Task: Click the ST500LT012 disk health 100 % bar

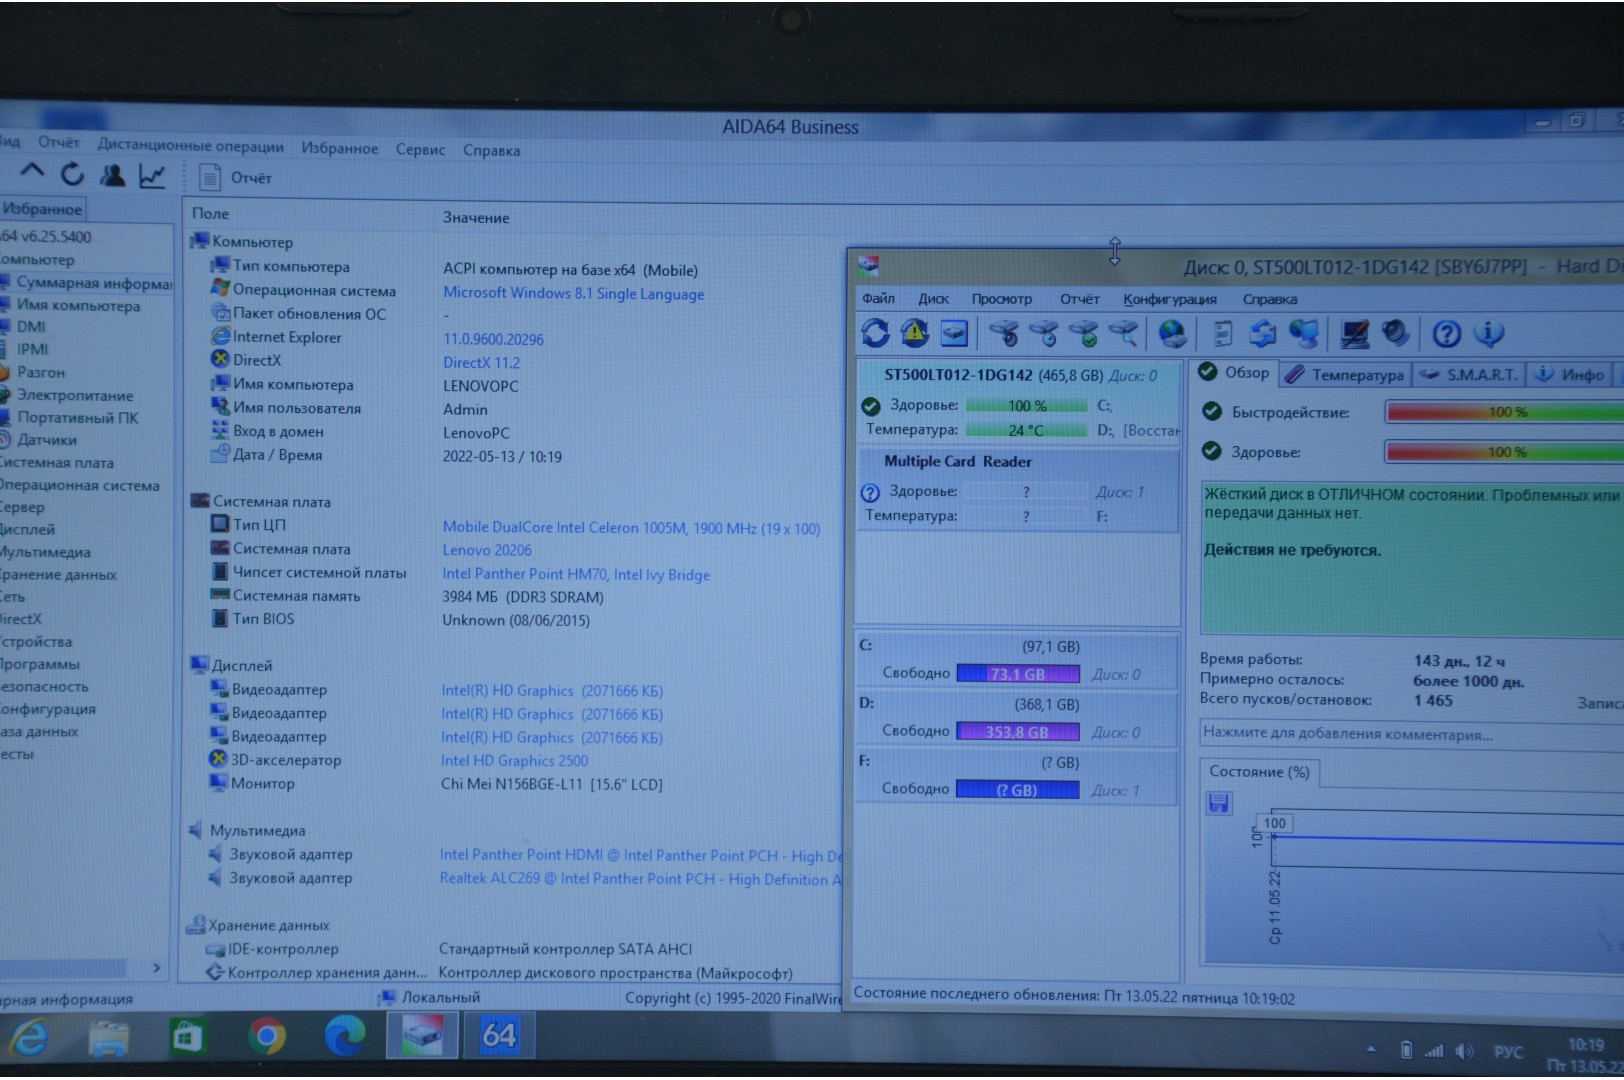Action: click(1026, 405)
